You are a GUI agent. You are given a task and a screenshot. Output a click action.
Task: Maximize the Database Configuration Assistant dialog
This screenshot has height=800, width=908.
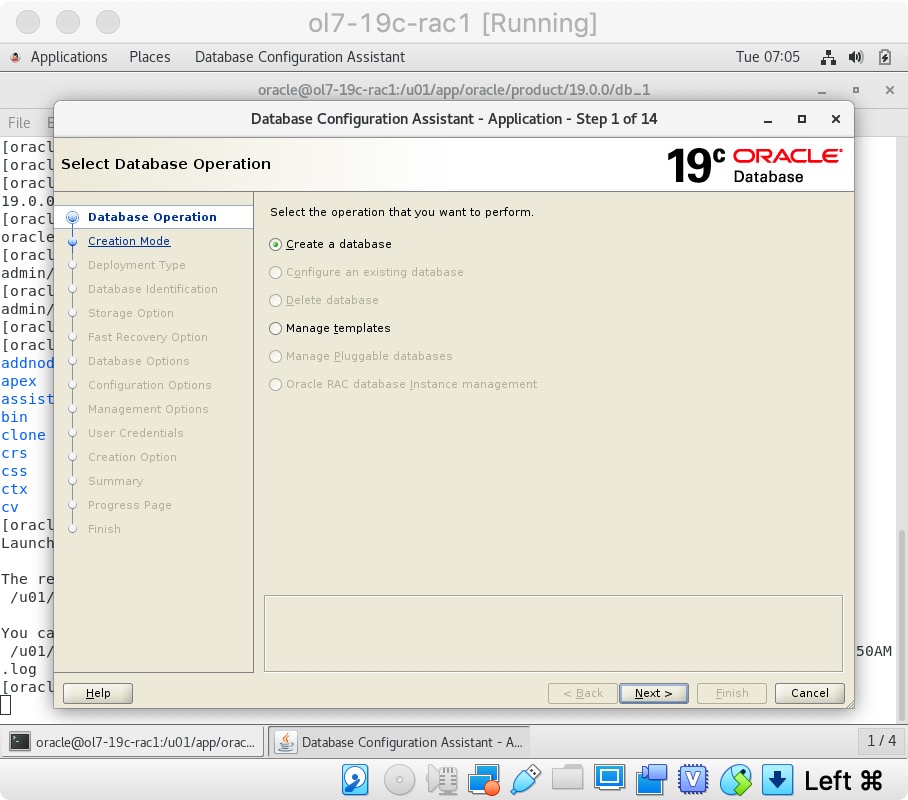coord(802,119)
